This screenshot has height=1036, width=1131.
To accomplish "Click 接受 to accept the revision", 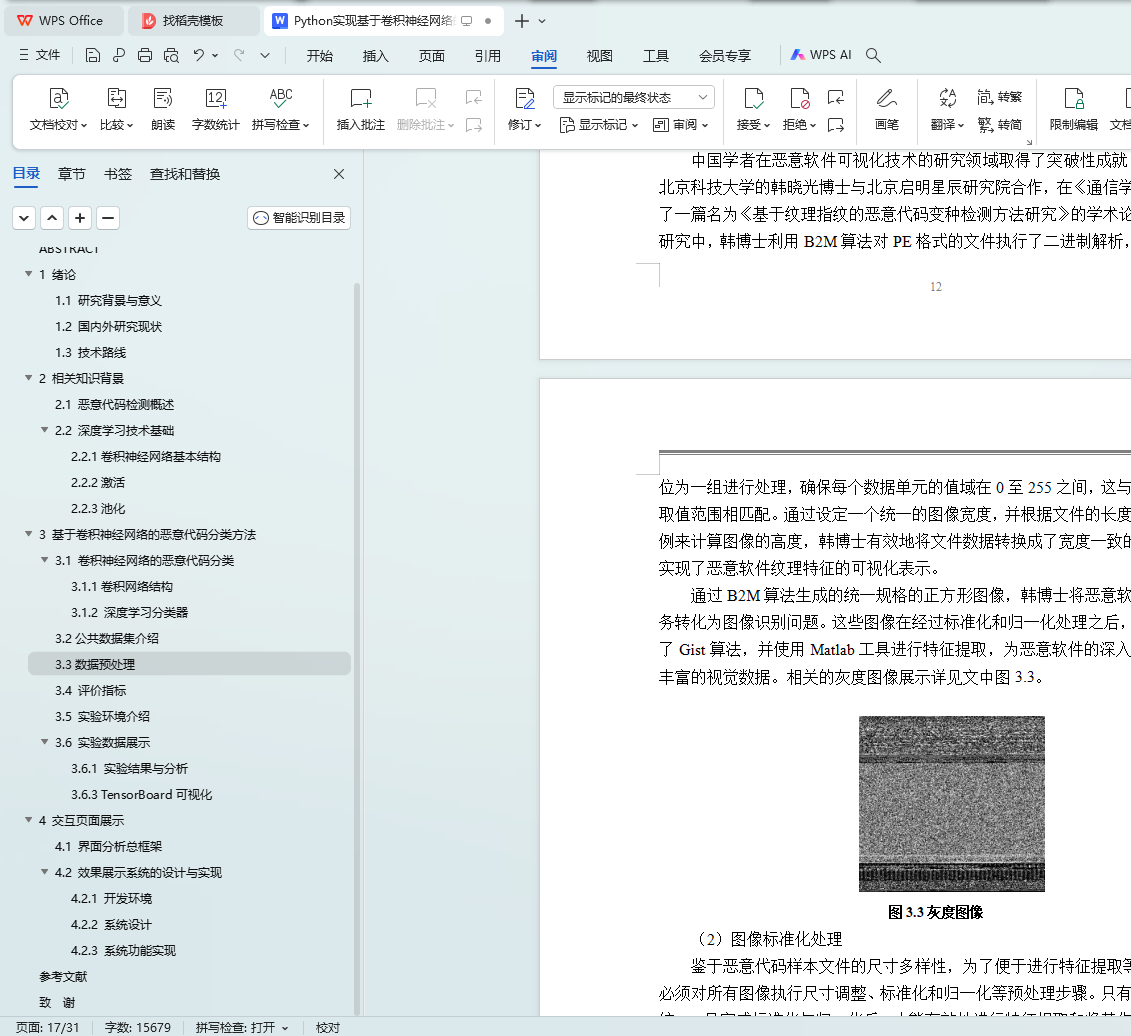I will coord(753,109).
